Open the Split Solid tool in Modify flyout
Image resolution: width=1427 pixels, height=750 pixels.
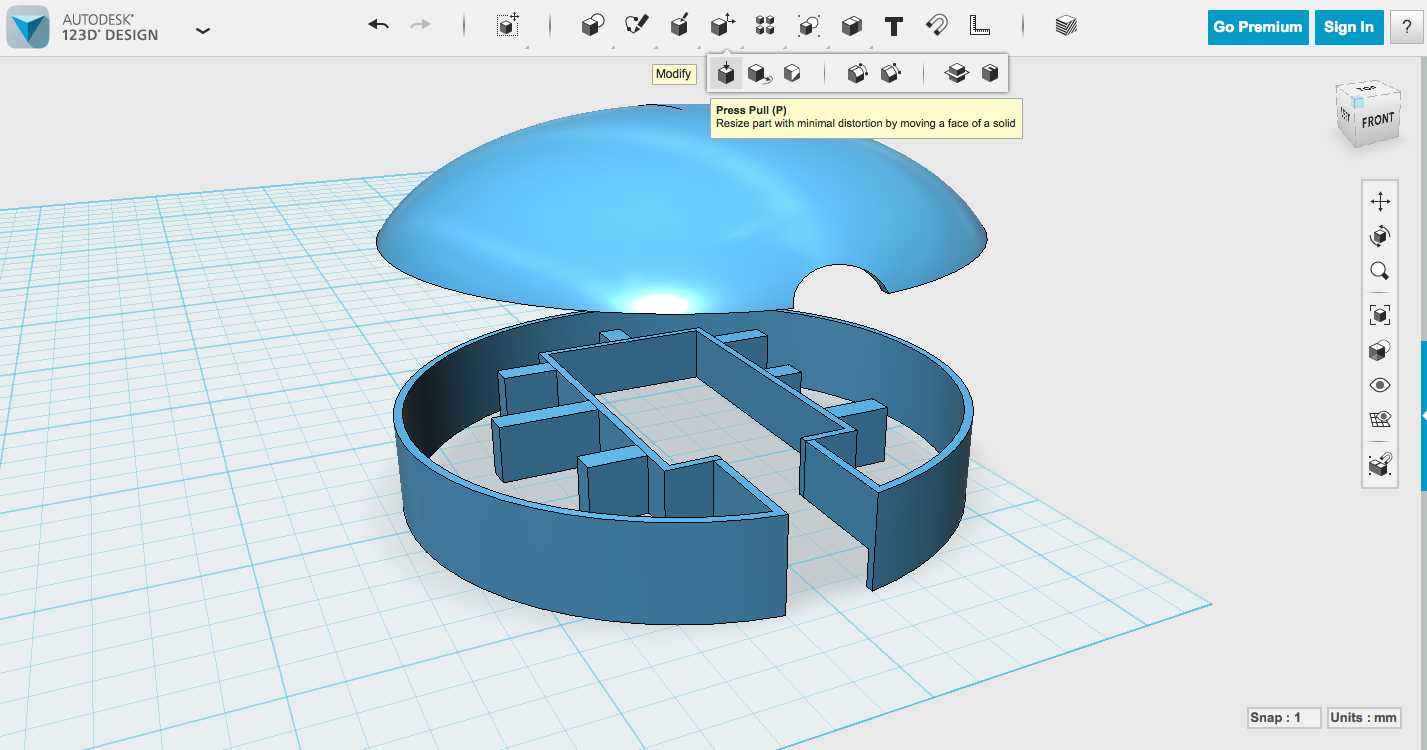pos(956,73)
